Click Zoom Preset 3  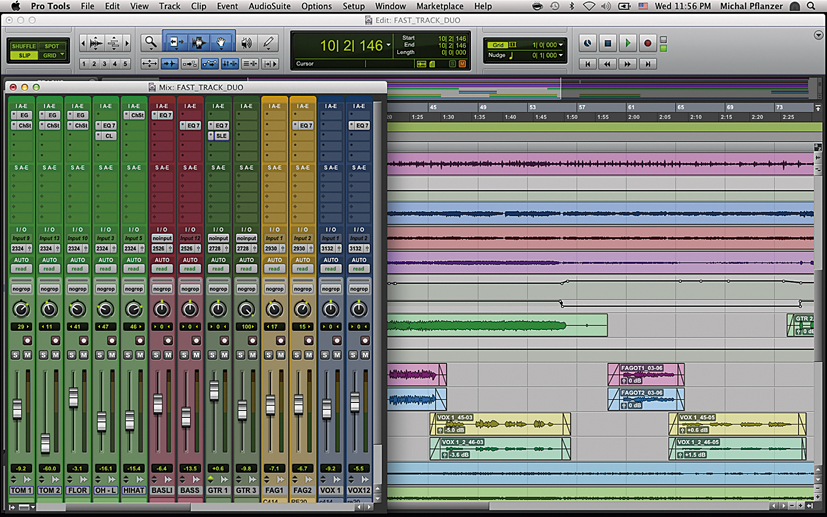click(x=104, y=64)
